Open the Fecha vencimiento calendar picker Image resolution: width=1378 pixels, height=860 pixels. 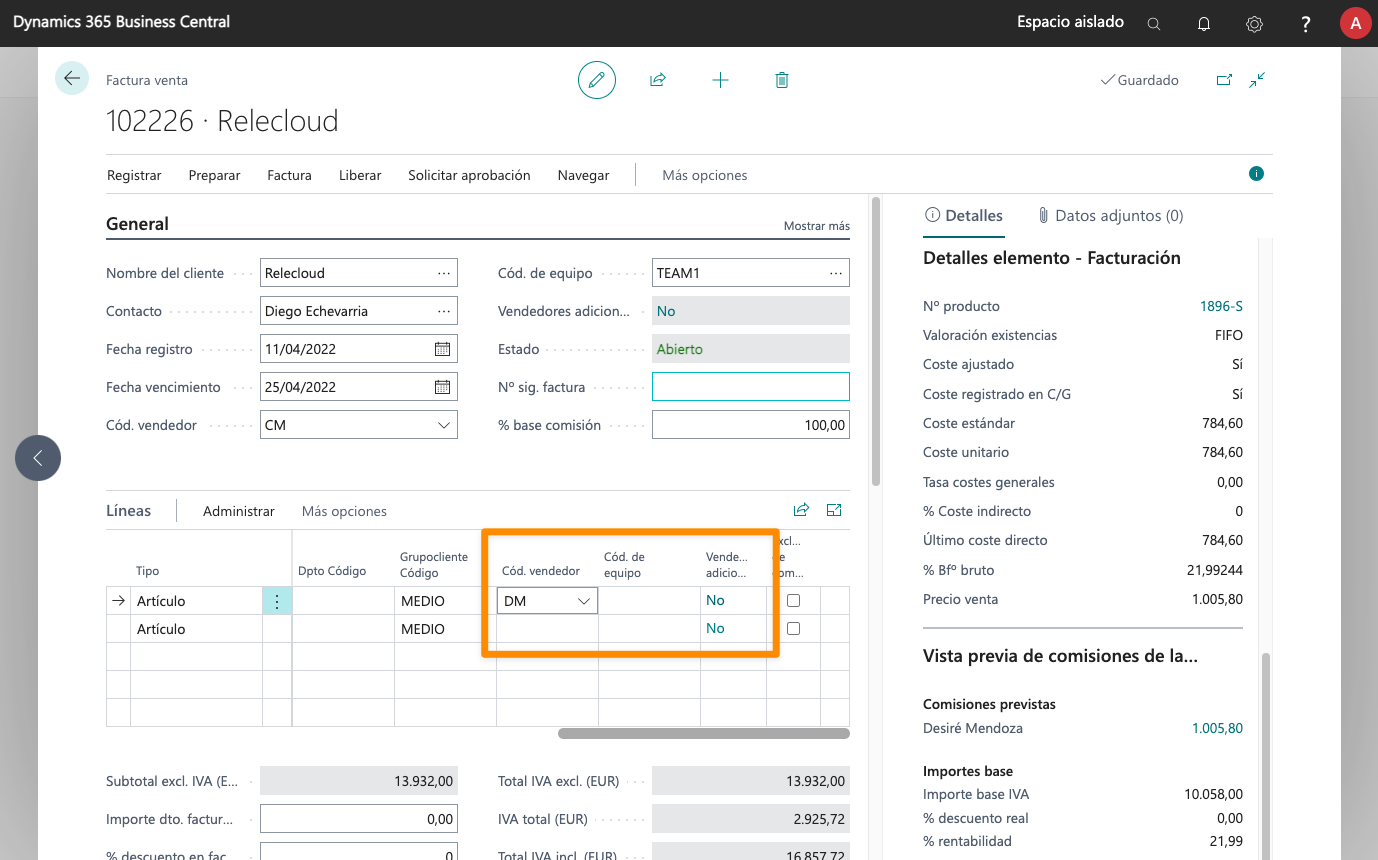pos(442,387)
